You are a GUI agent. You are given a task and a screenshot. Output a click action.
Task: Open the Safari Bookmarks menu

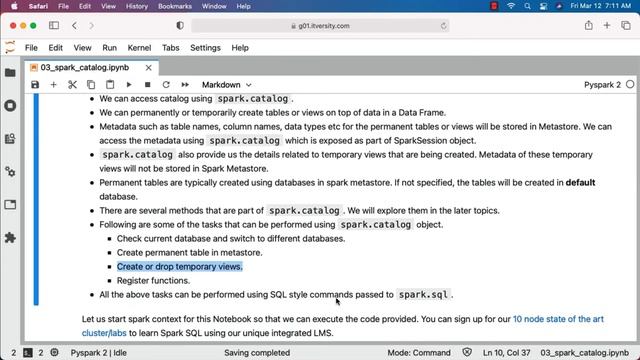point(175,6)
